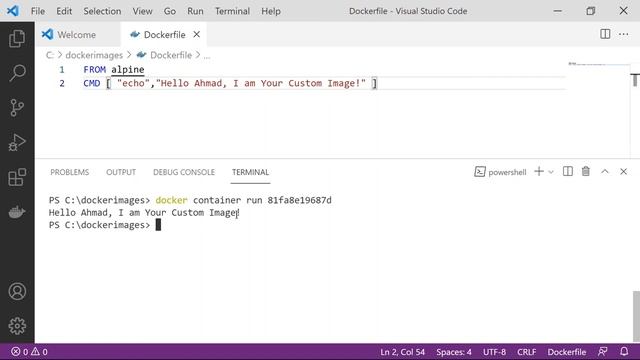Click the errors count in status bar
Image resolution: width=640 pixels, height=360 pixels.
click(20, 351)
